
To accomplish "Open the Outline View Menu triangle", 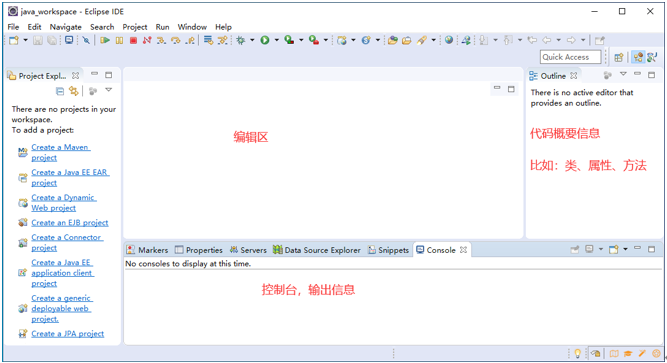I will tap(623, 74).
